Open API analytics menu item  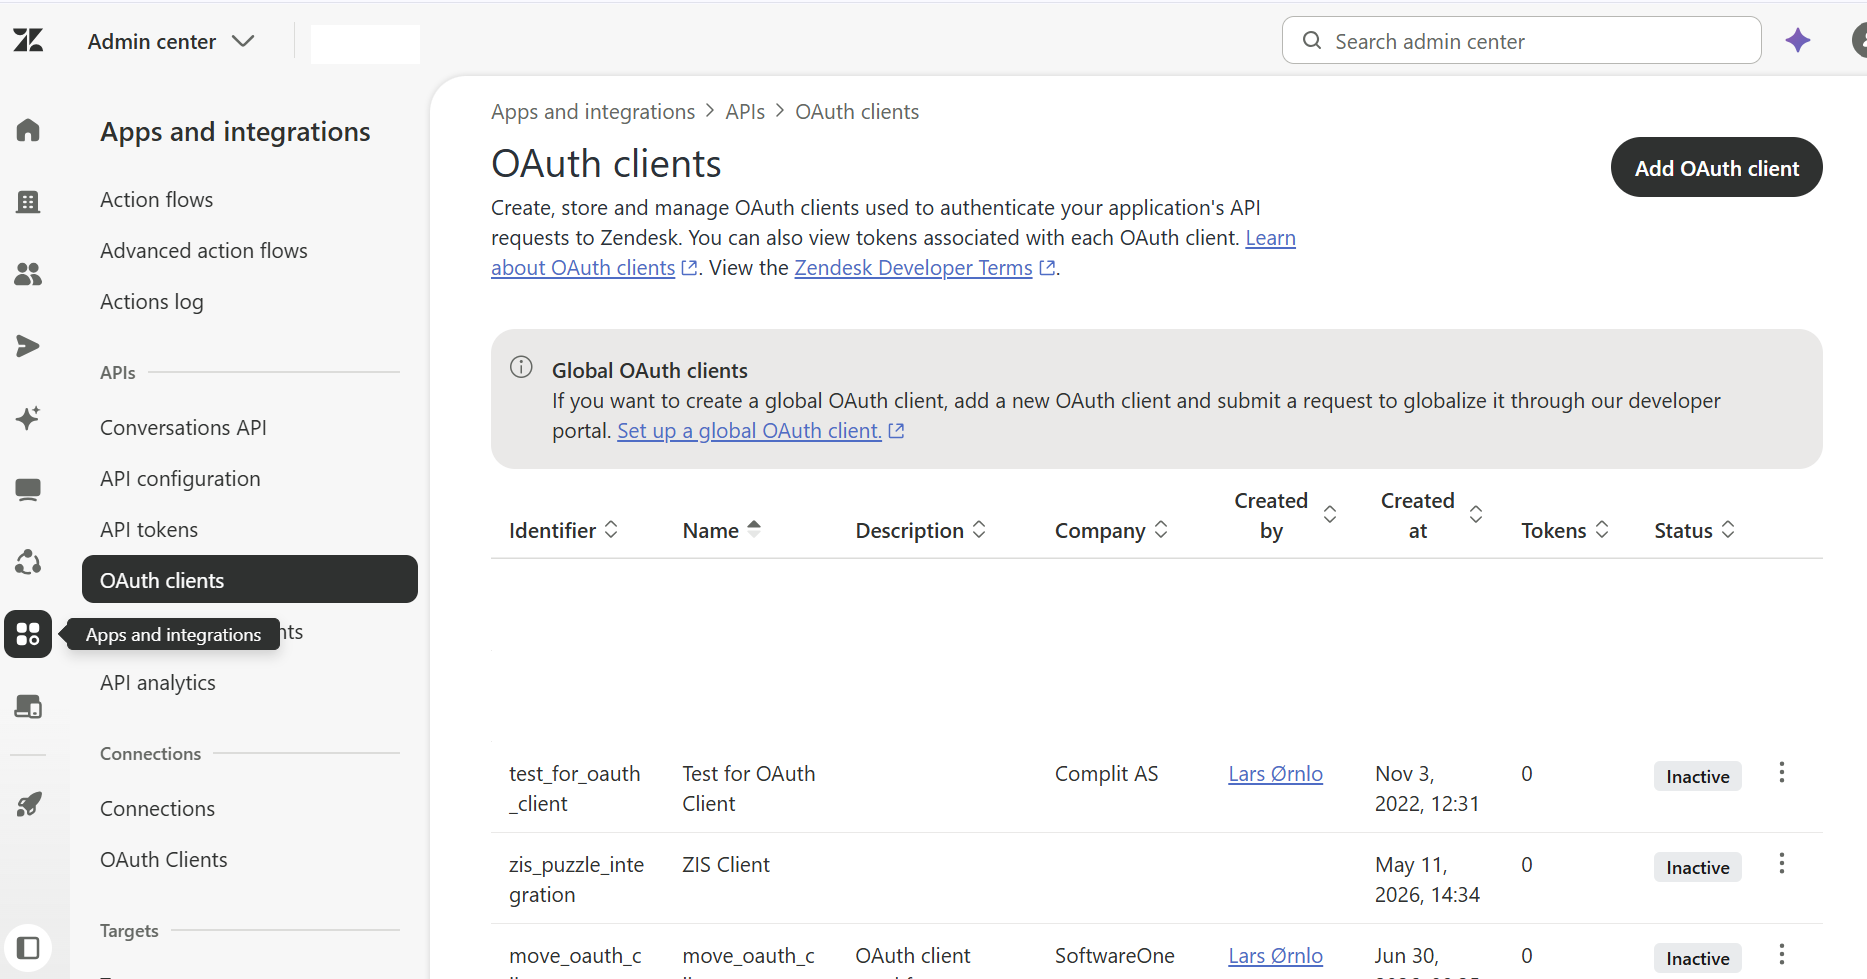(158, 682)
